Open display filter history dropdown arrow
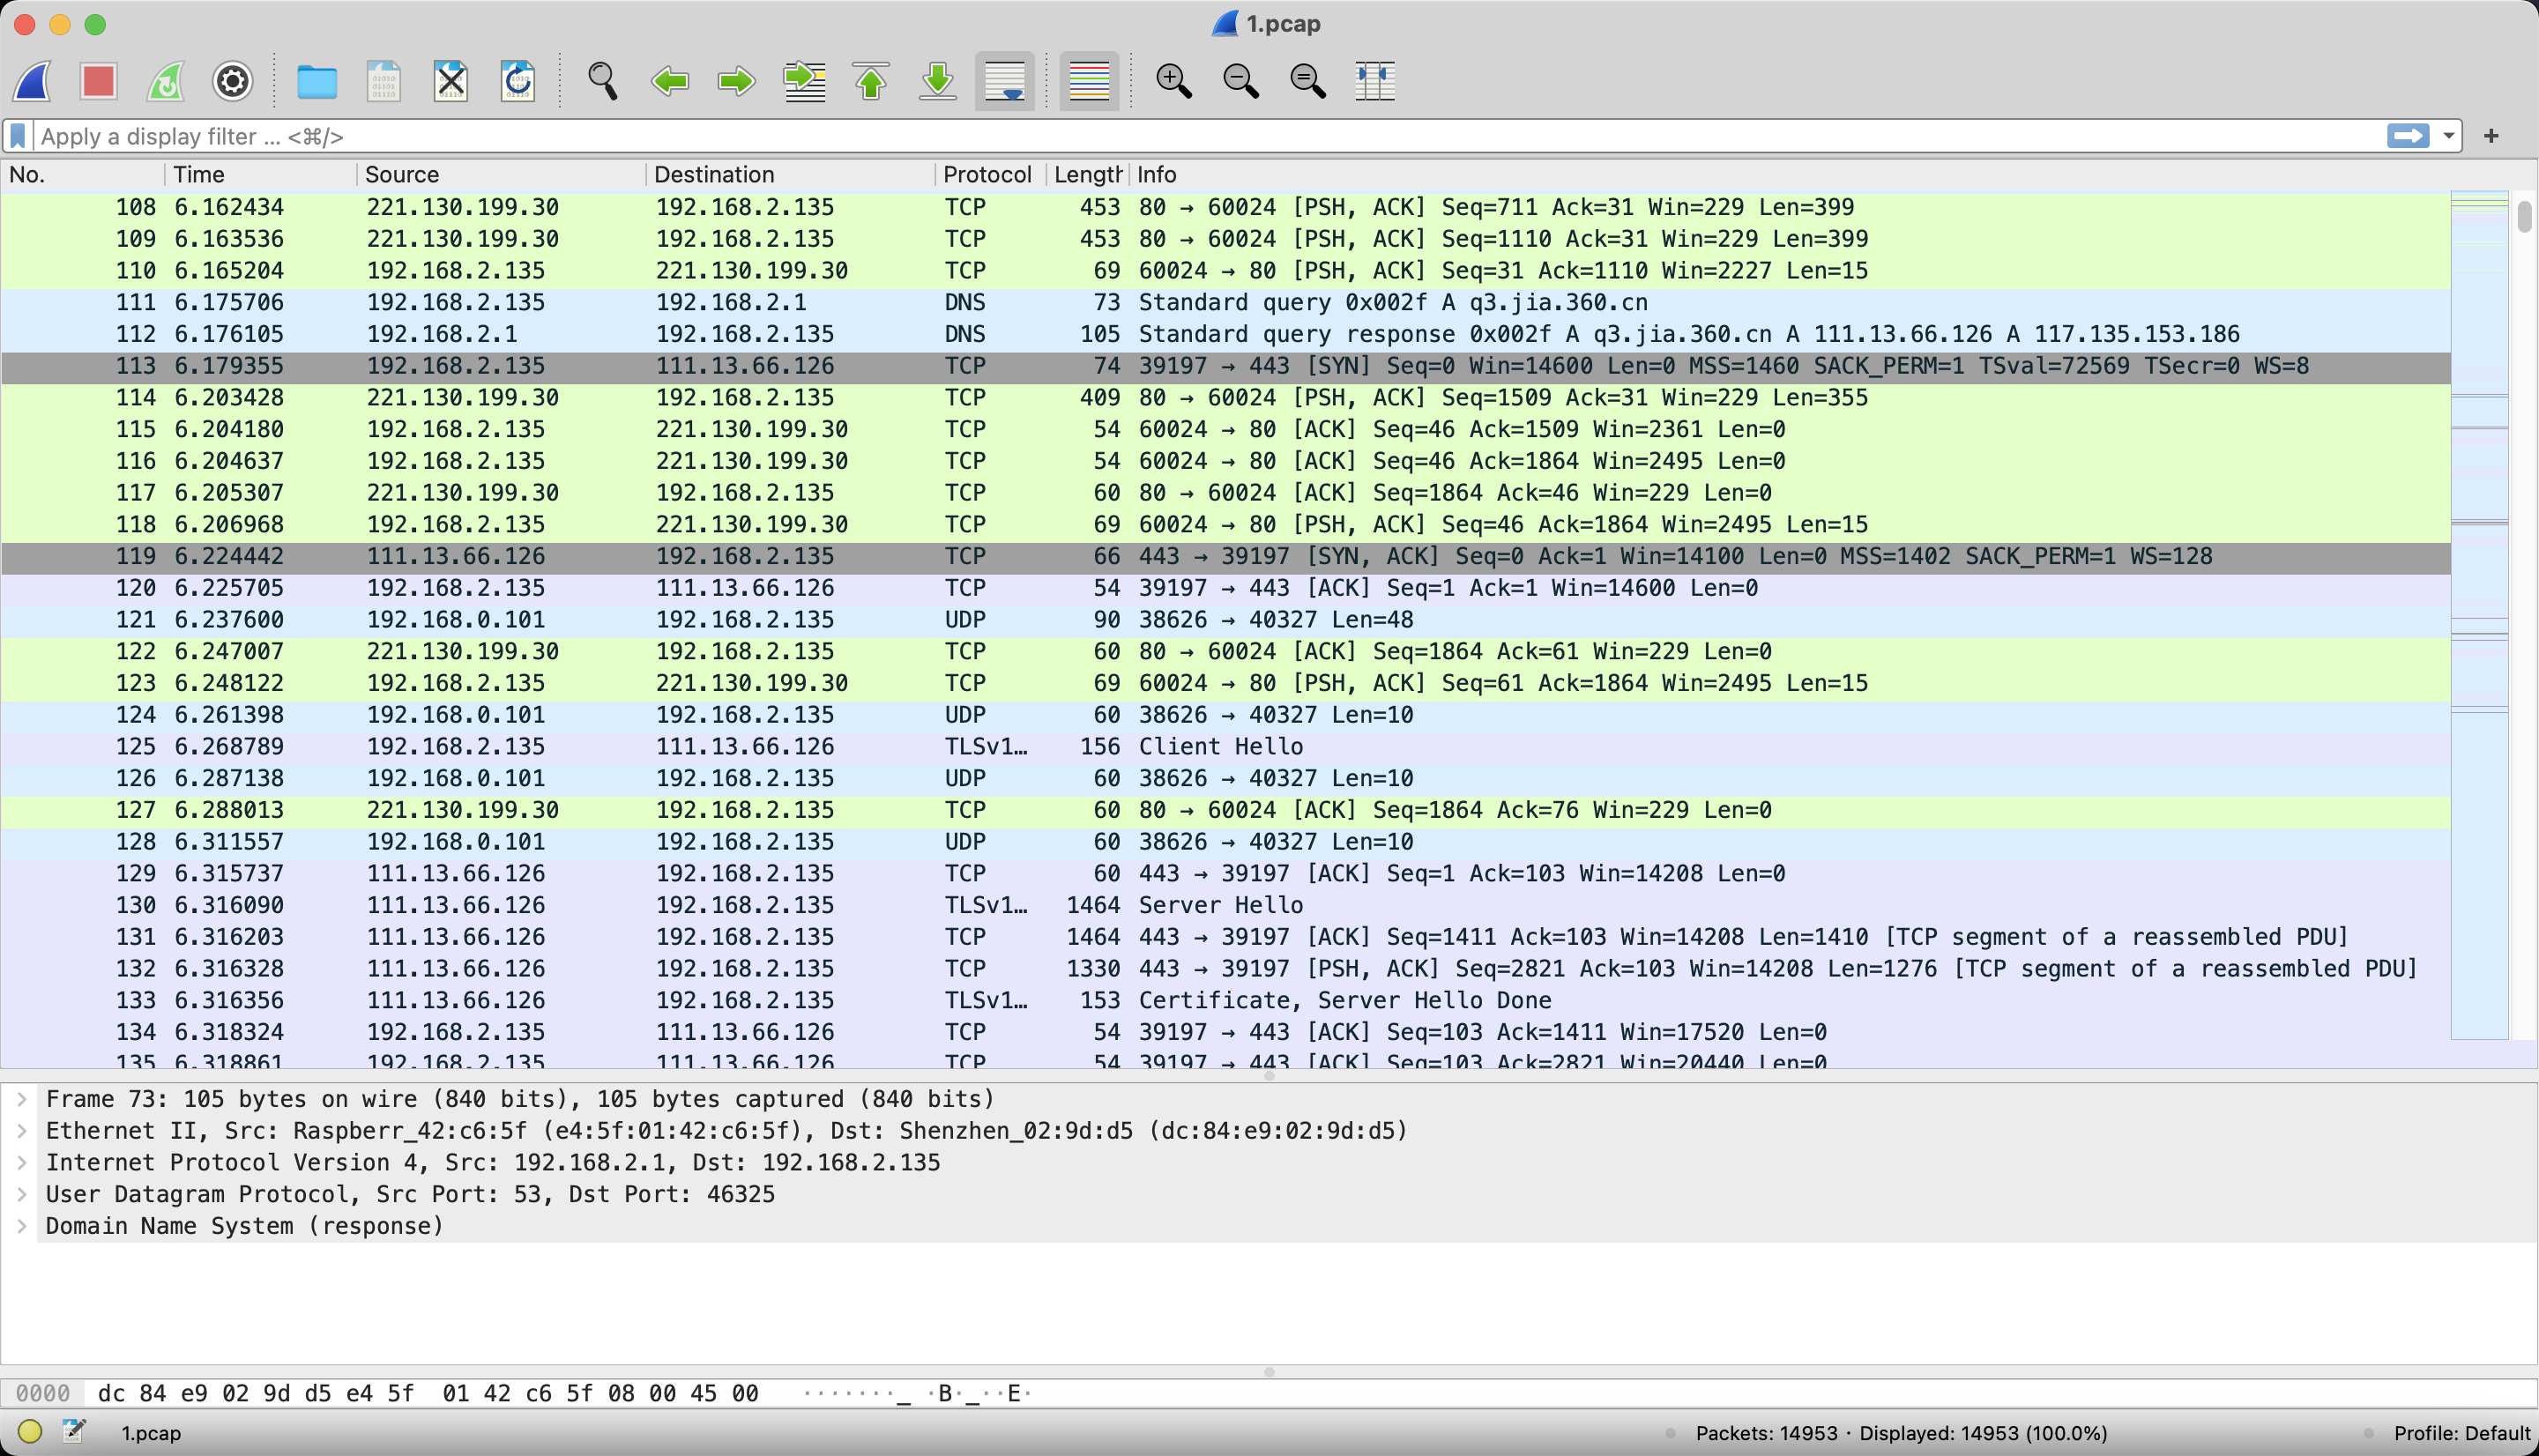The image size is (2539, 1456). 2449,136
